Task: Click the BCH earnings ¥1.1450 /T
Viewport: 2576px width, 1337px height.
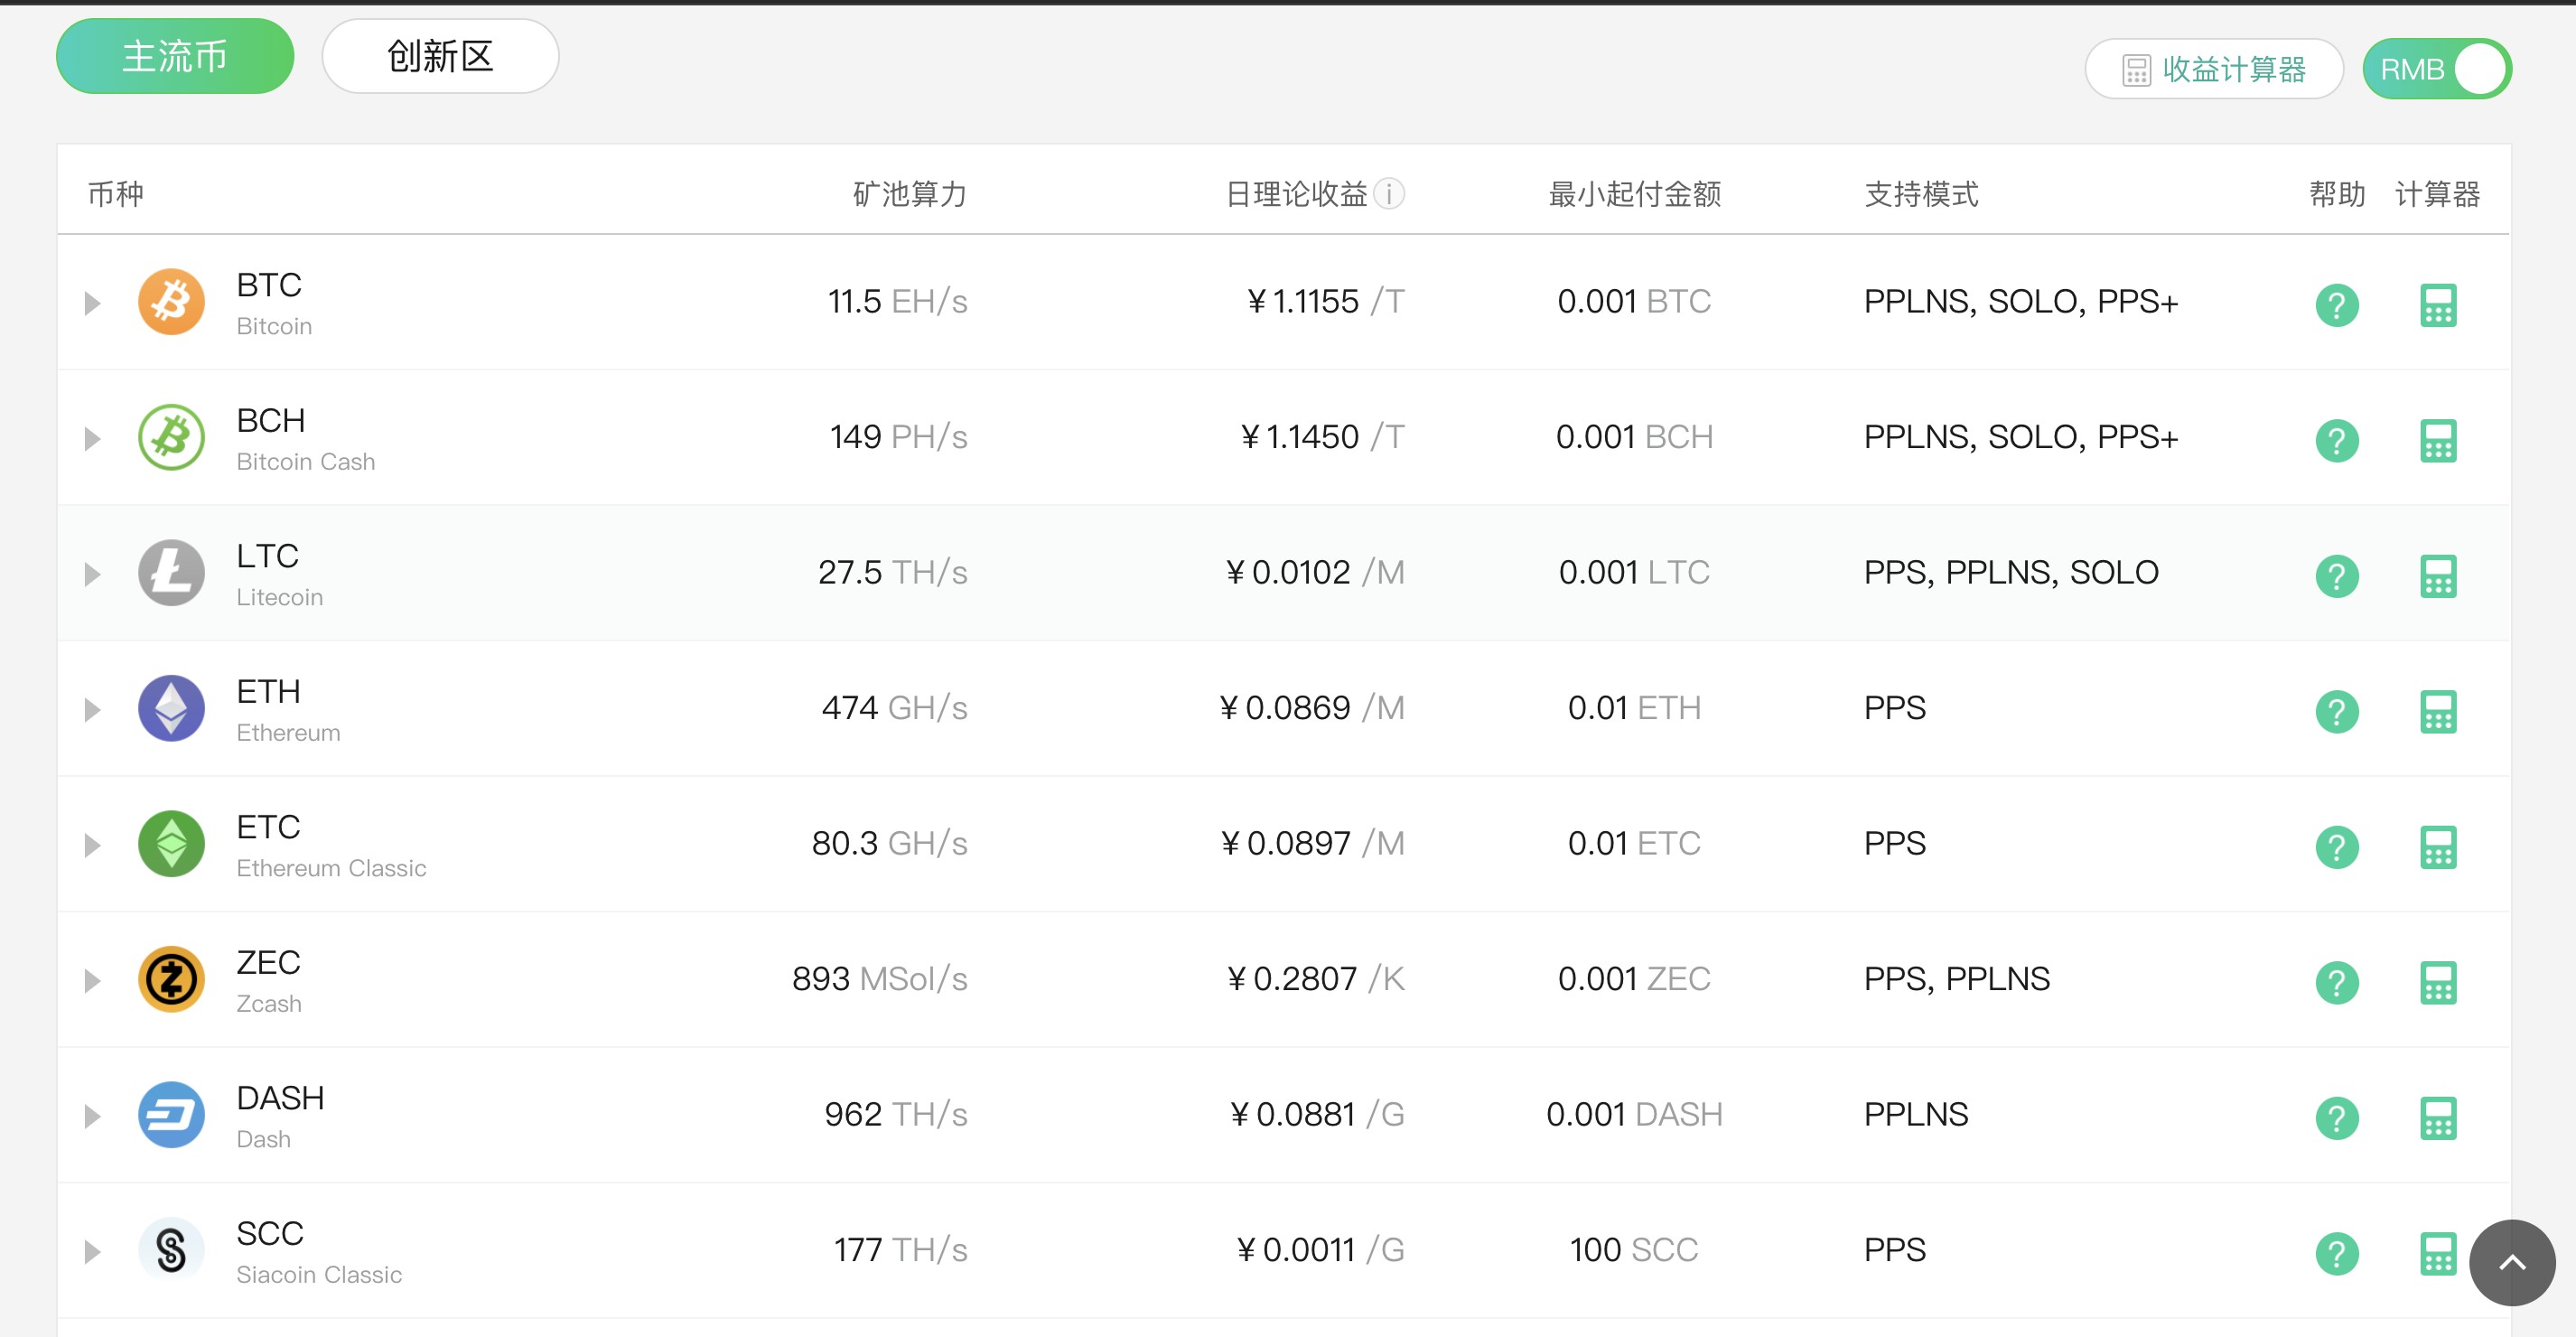Action: coord(1322,437)
